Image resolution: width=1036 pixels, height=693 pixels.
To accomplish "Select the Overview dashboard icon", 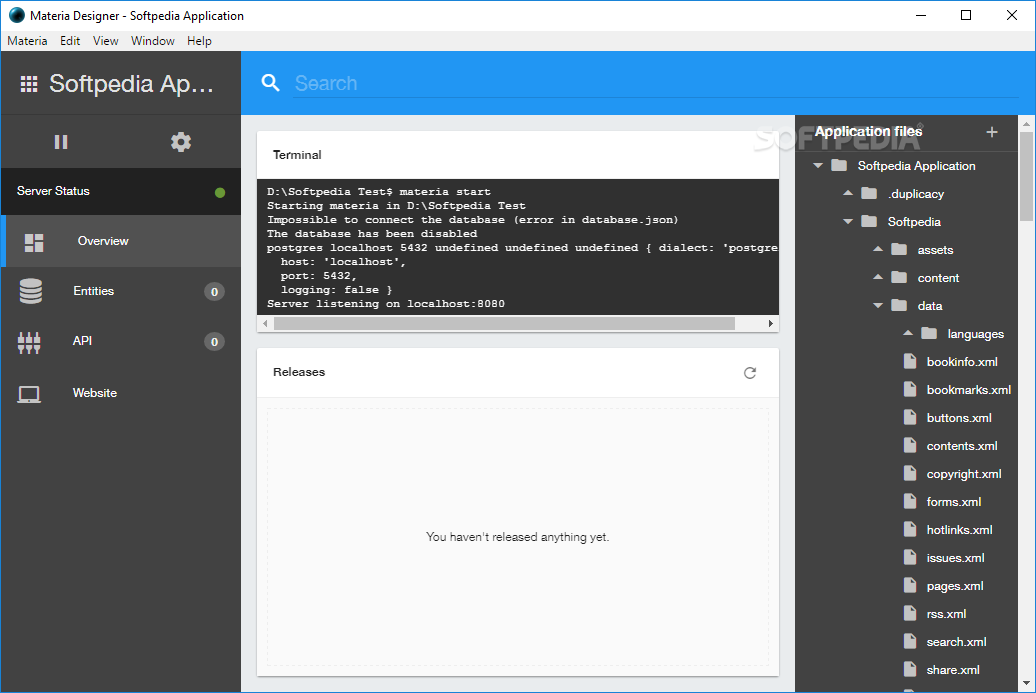I will (34, 242).
